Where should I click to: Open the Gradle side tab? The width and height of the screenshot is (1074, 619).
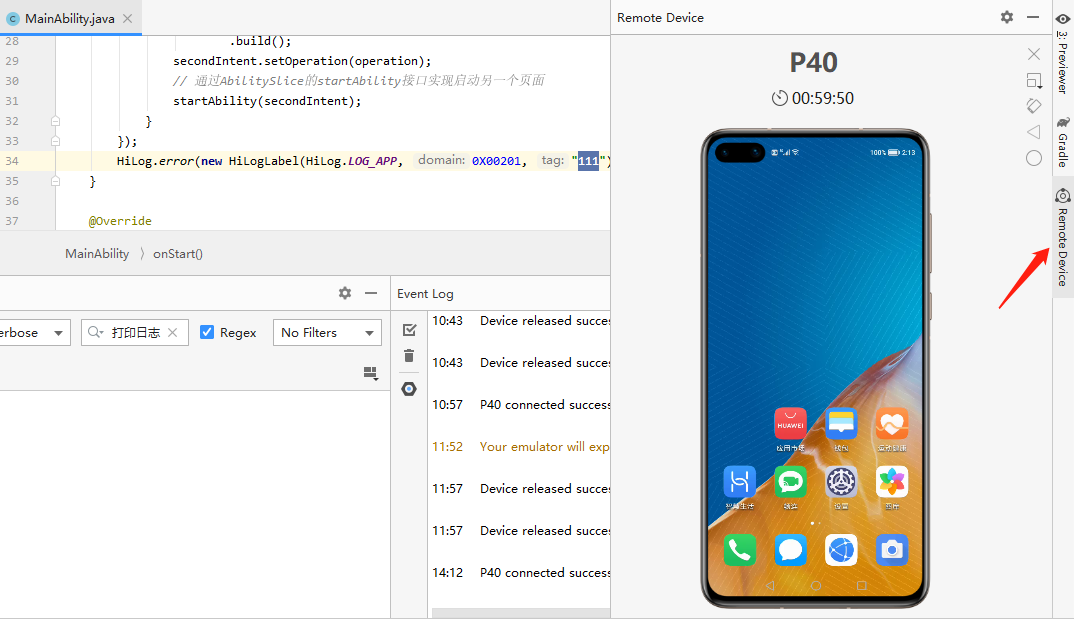1062,142
